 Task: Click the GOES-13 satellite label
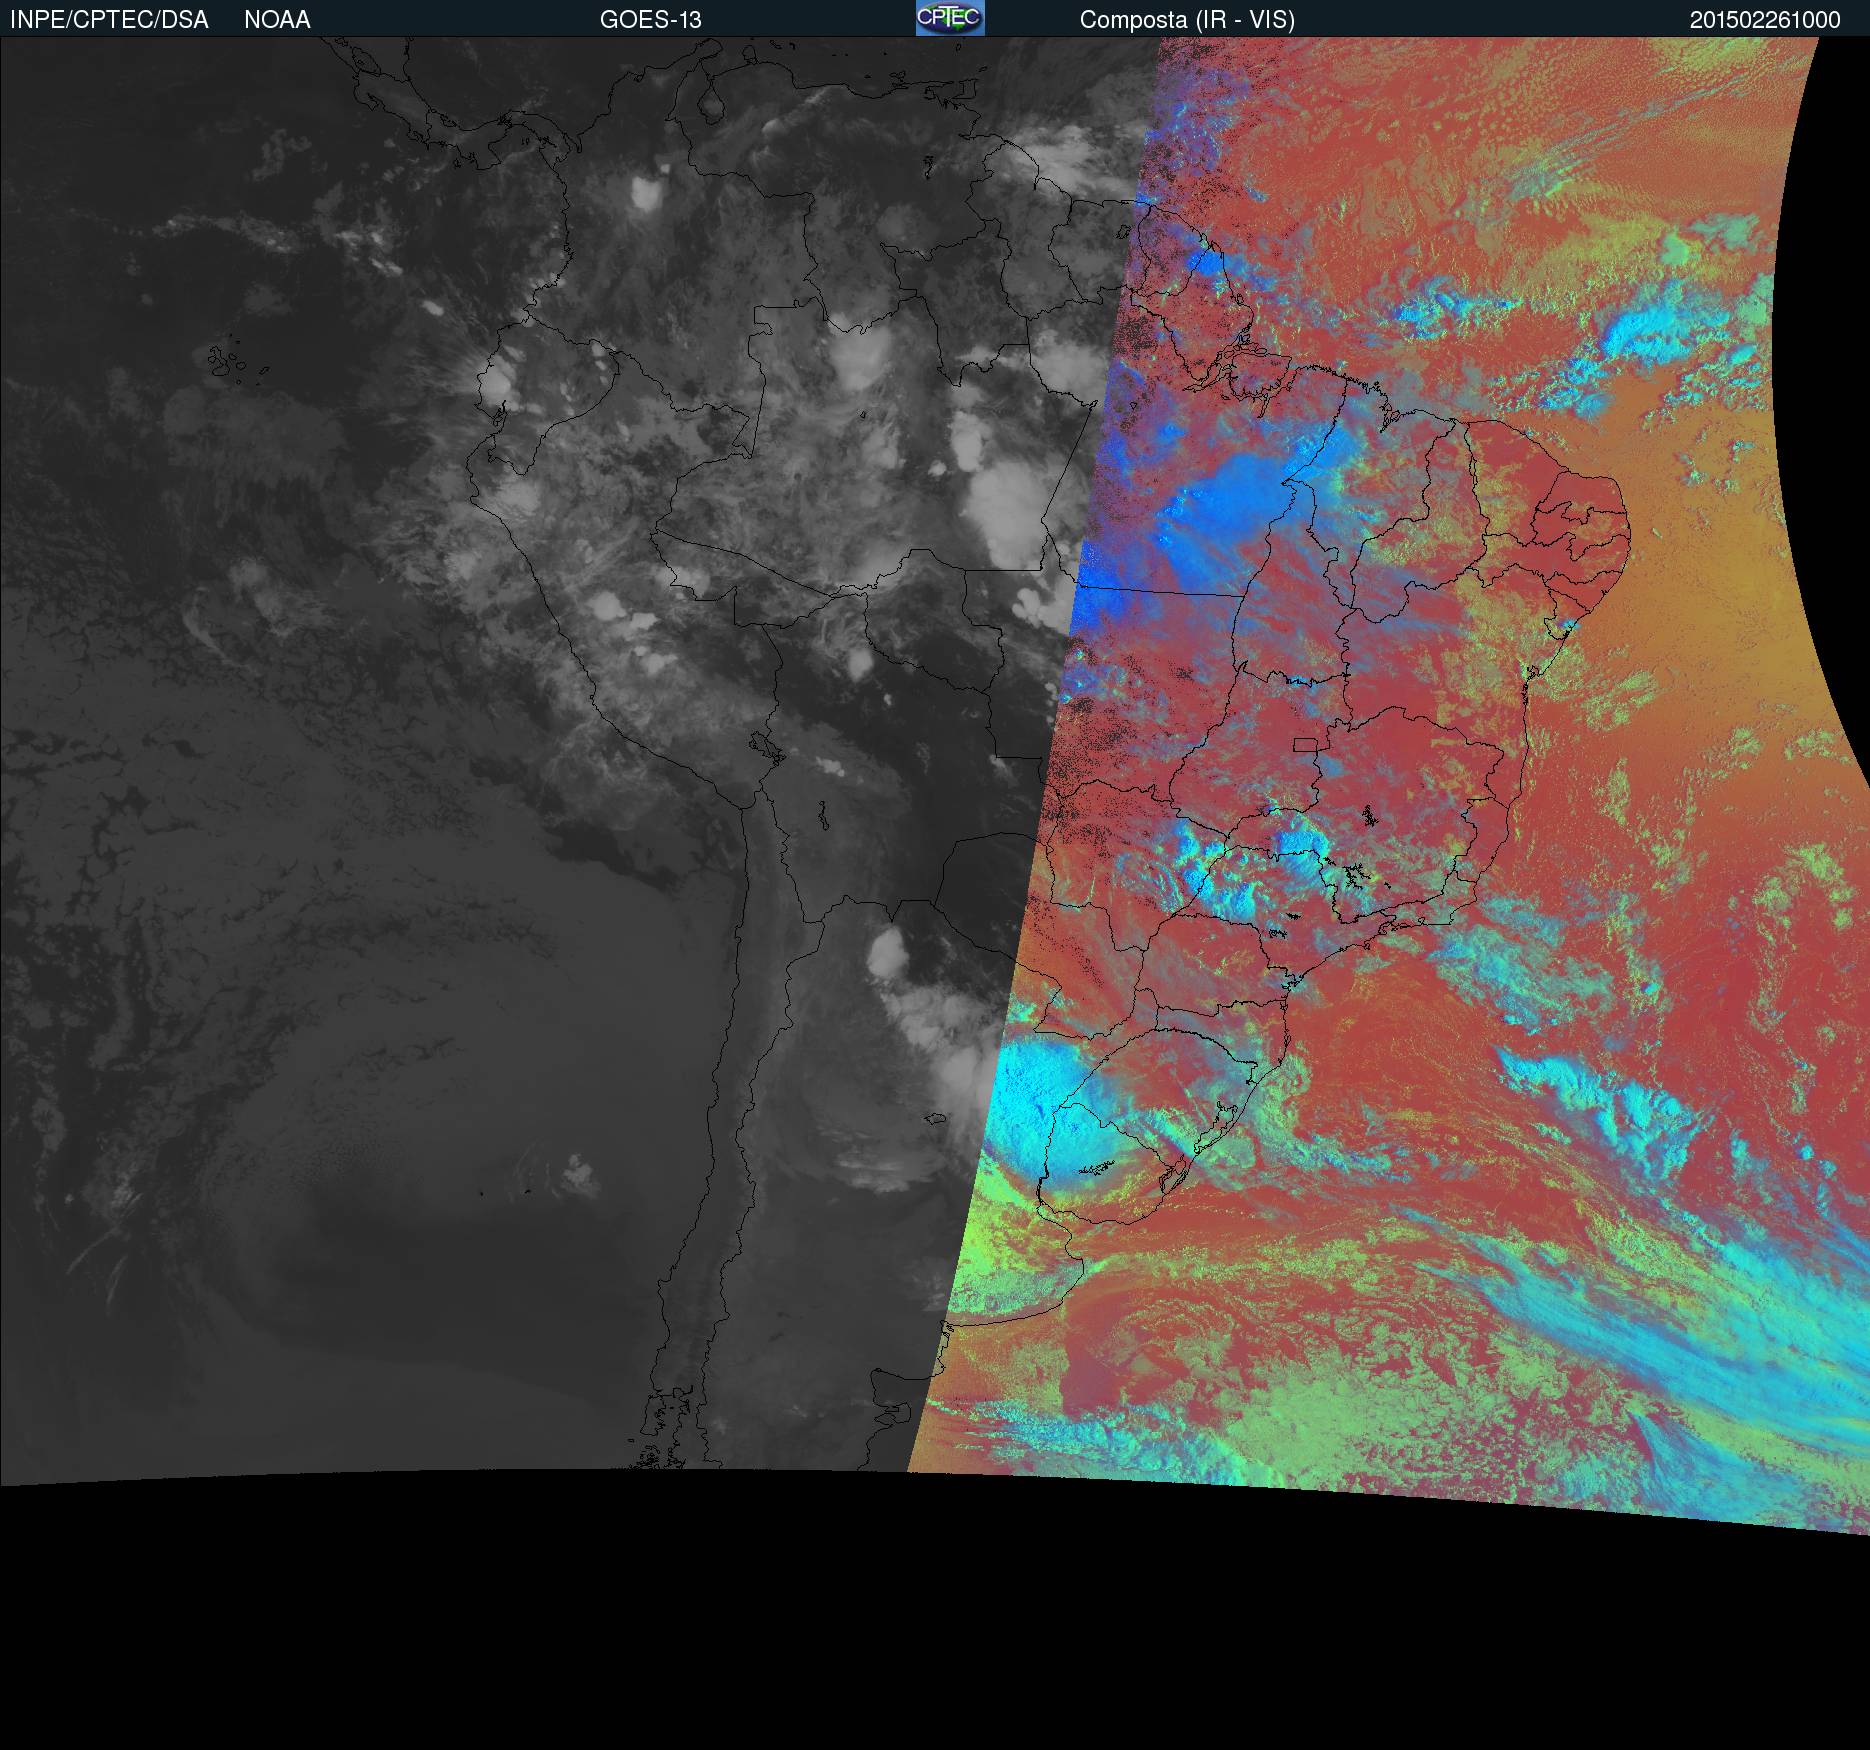click(651, 20)
